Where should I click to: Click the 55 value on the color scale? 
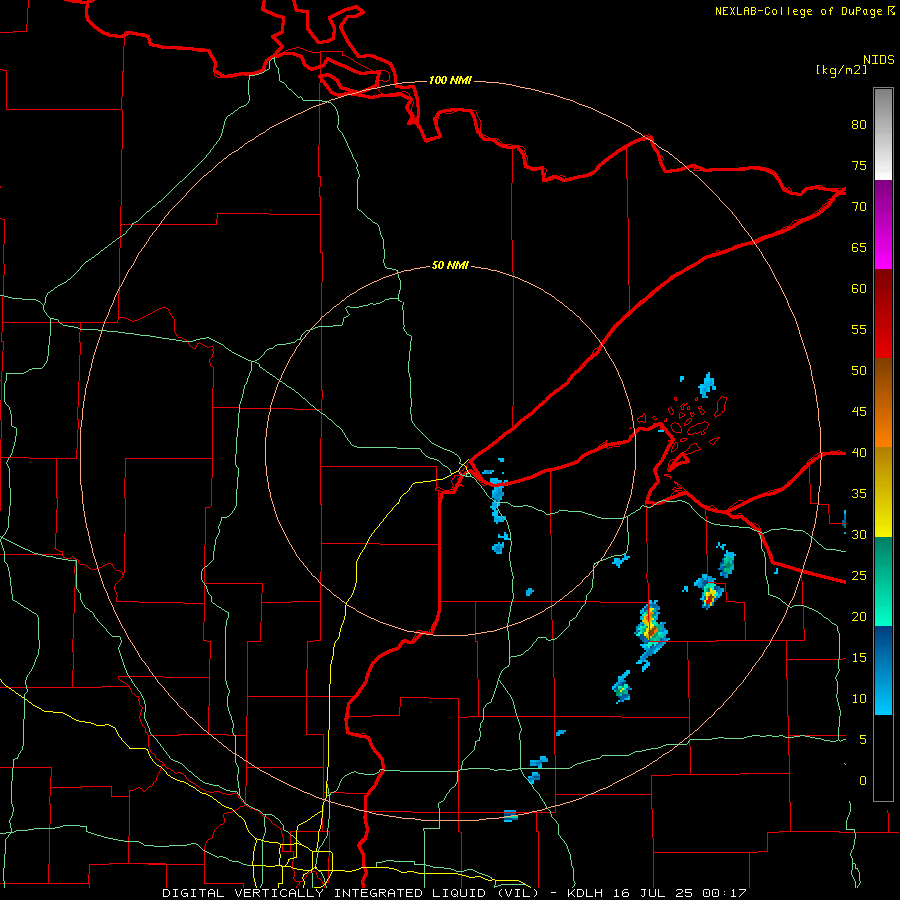pos(859,330)
